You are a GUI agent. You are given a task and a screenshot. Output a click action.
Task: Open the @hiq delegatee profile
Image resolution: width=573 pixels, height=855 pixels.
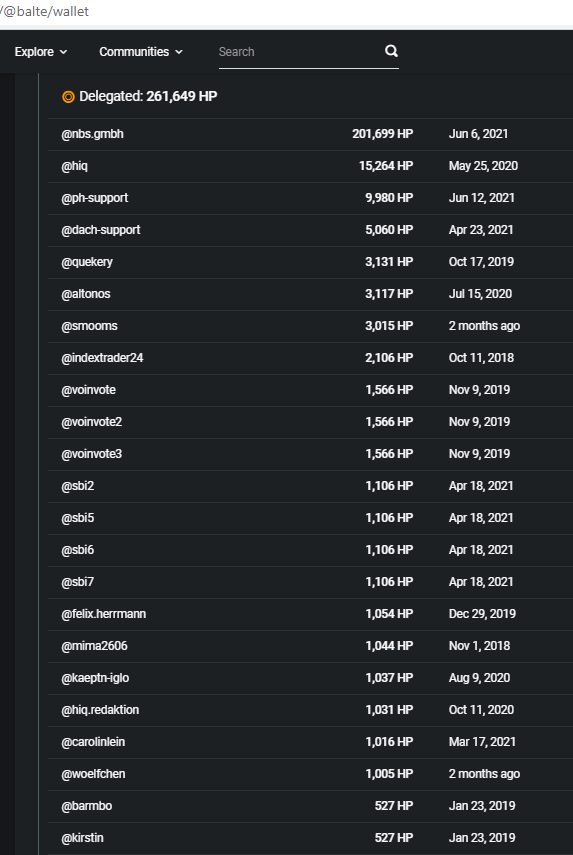coord(74,166)
